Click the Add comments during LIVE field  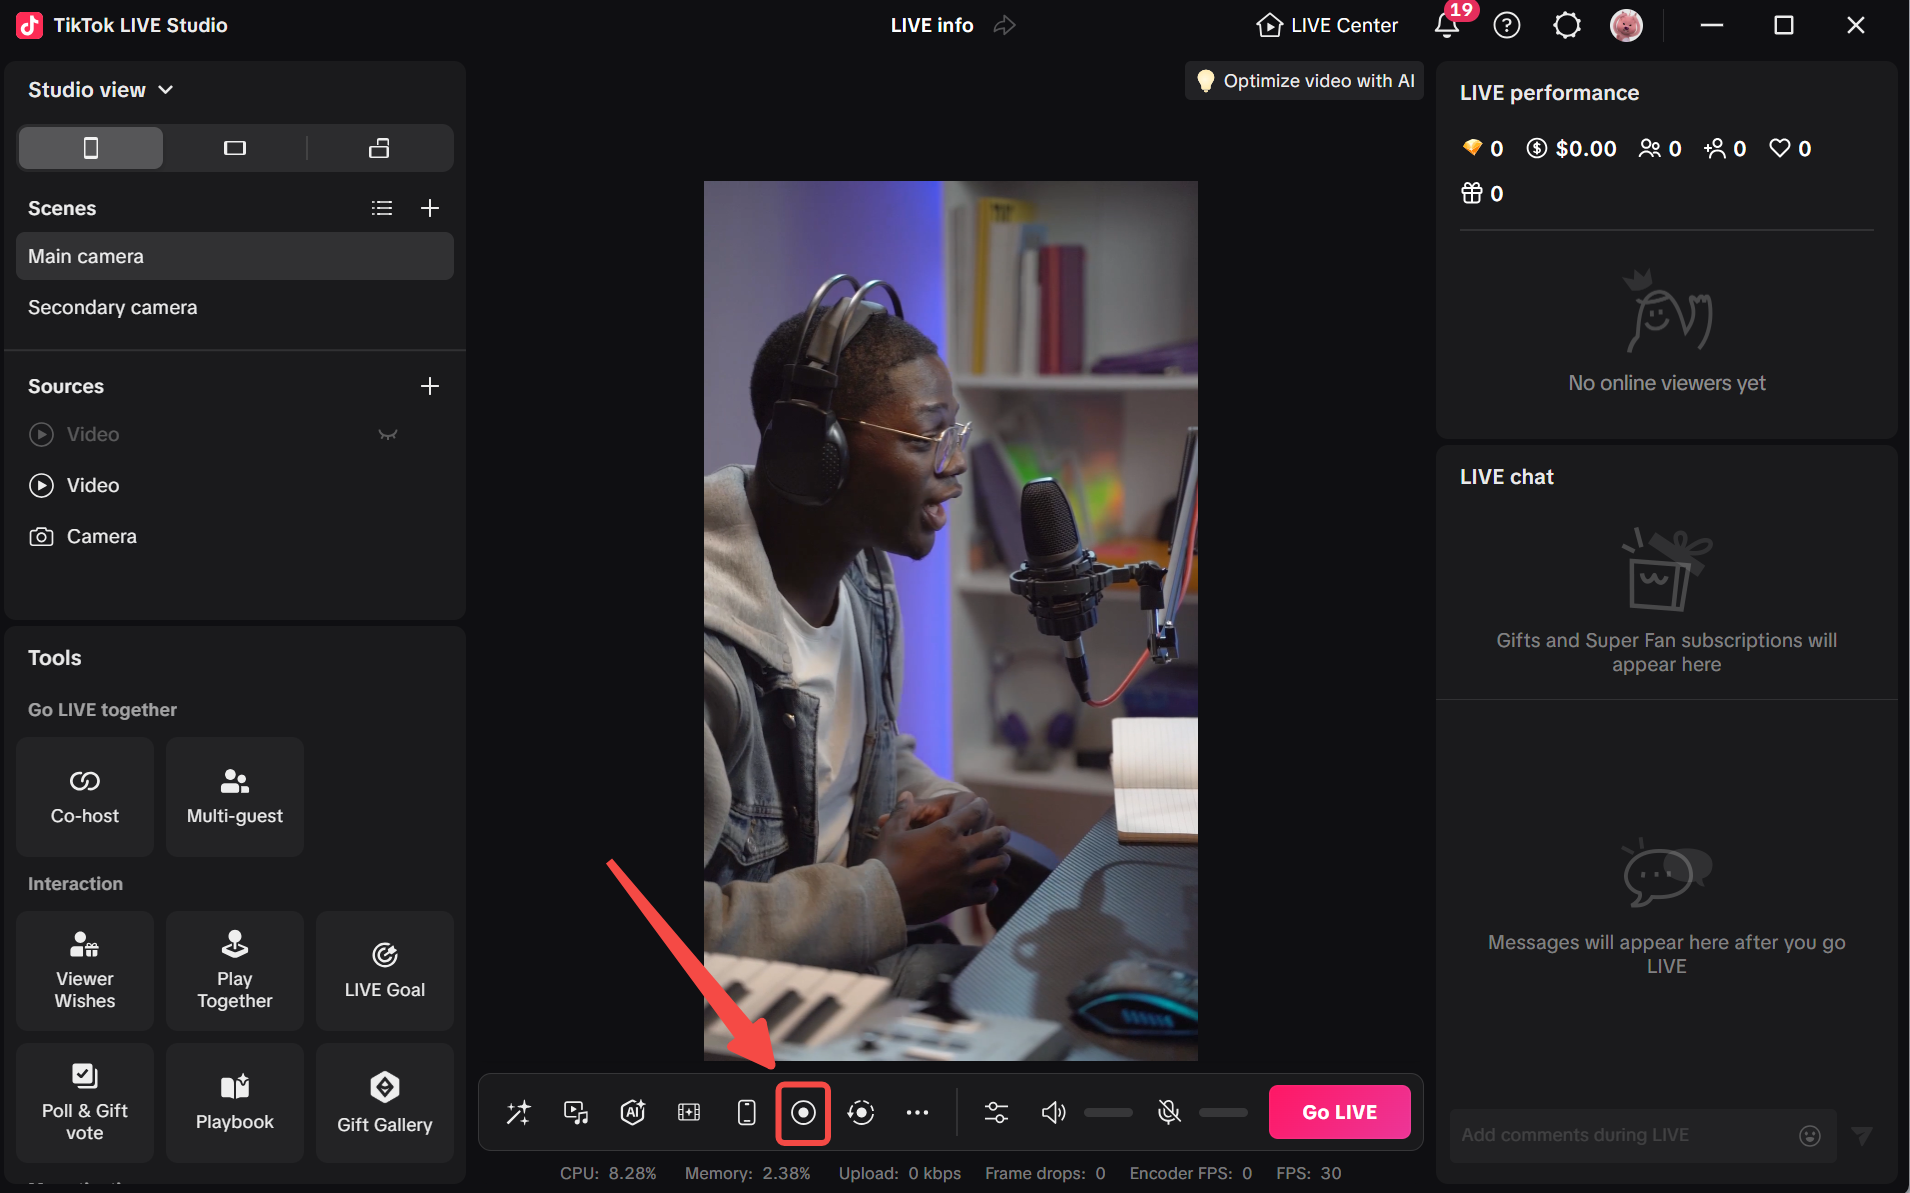(x=1600, y=1135)
